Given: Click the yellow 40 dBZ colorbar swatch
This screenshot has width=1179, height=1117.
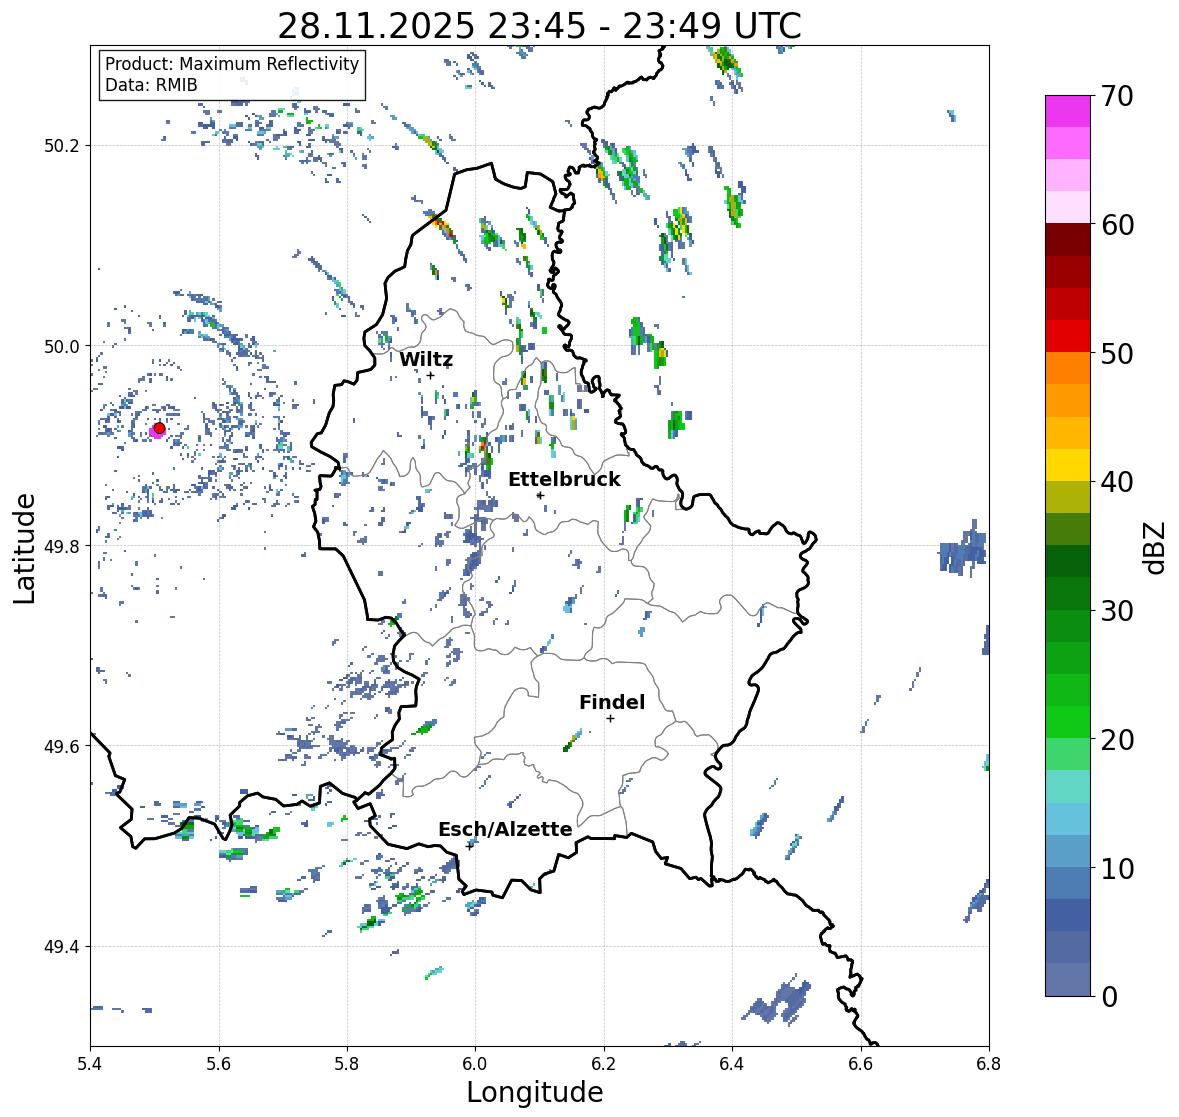Looking at the screenshot, I should click(1068, 465).
